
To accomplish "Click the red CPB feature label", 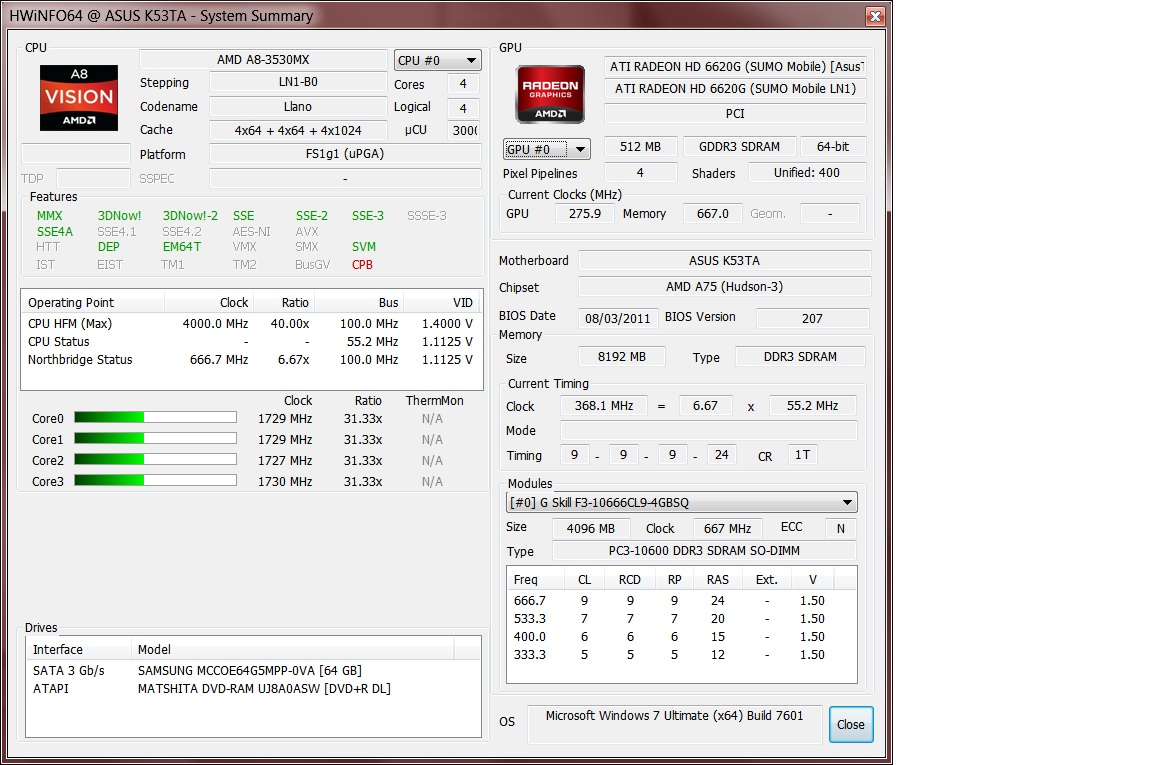I will click(x=362, y=265).
